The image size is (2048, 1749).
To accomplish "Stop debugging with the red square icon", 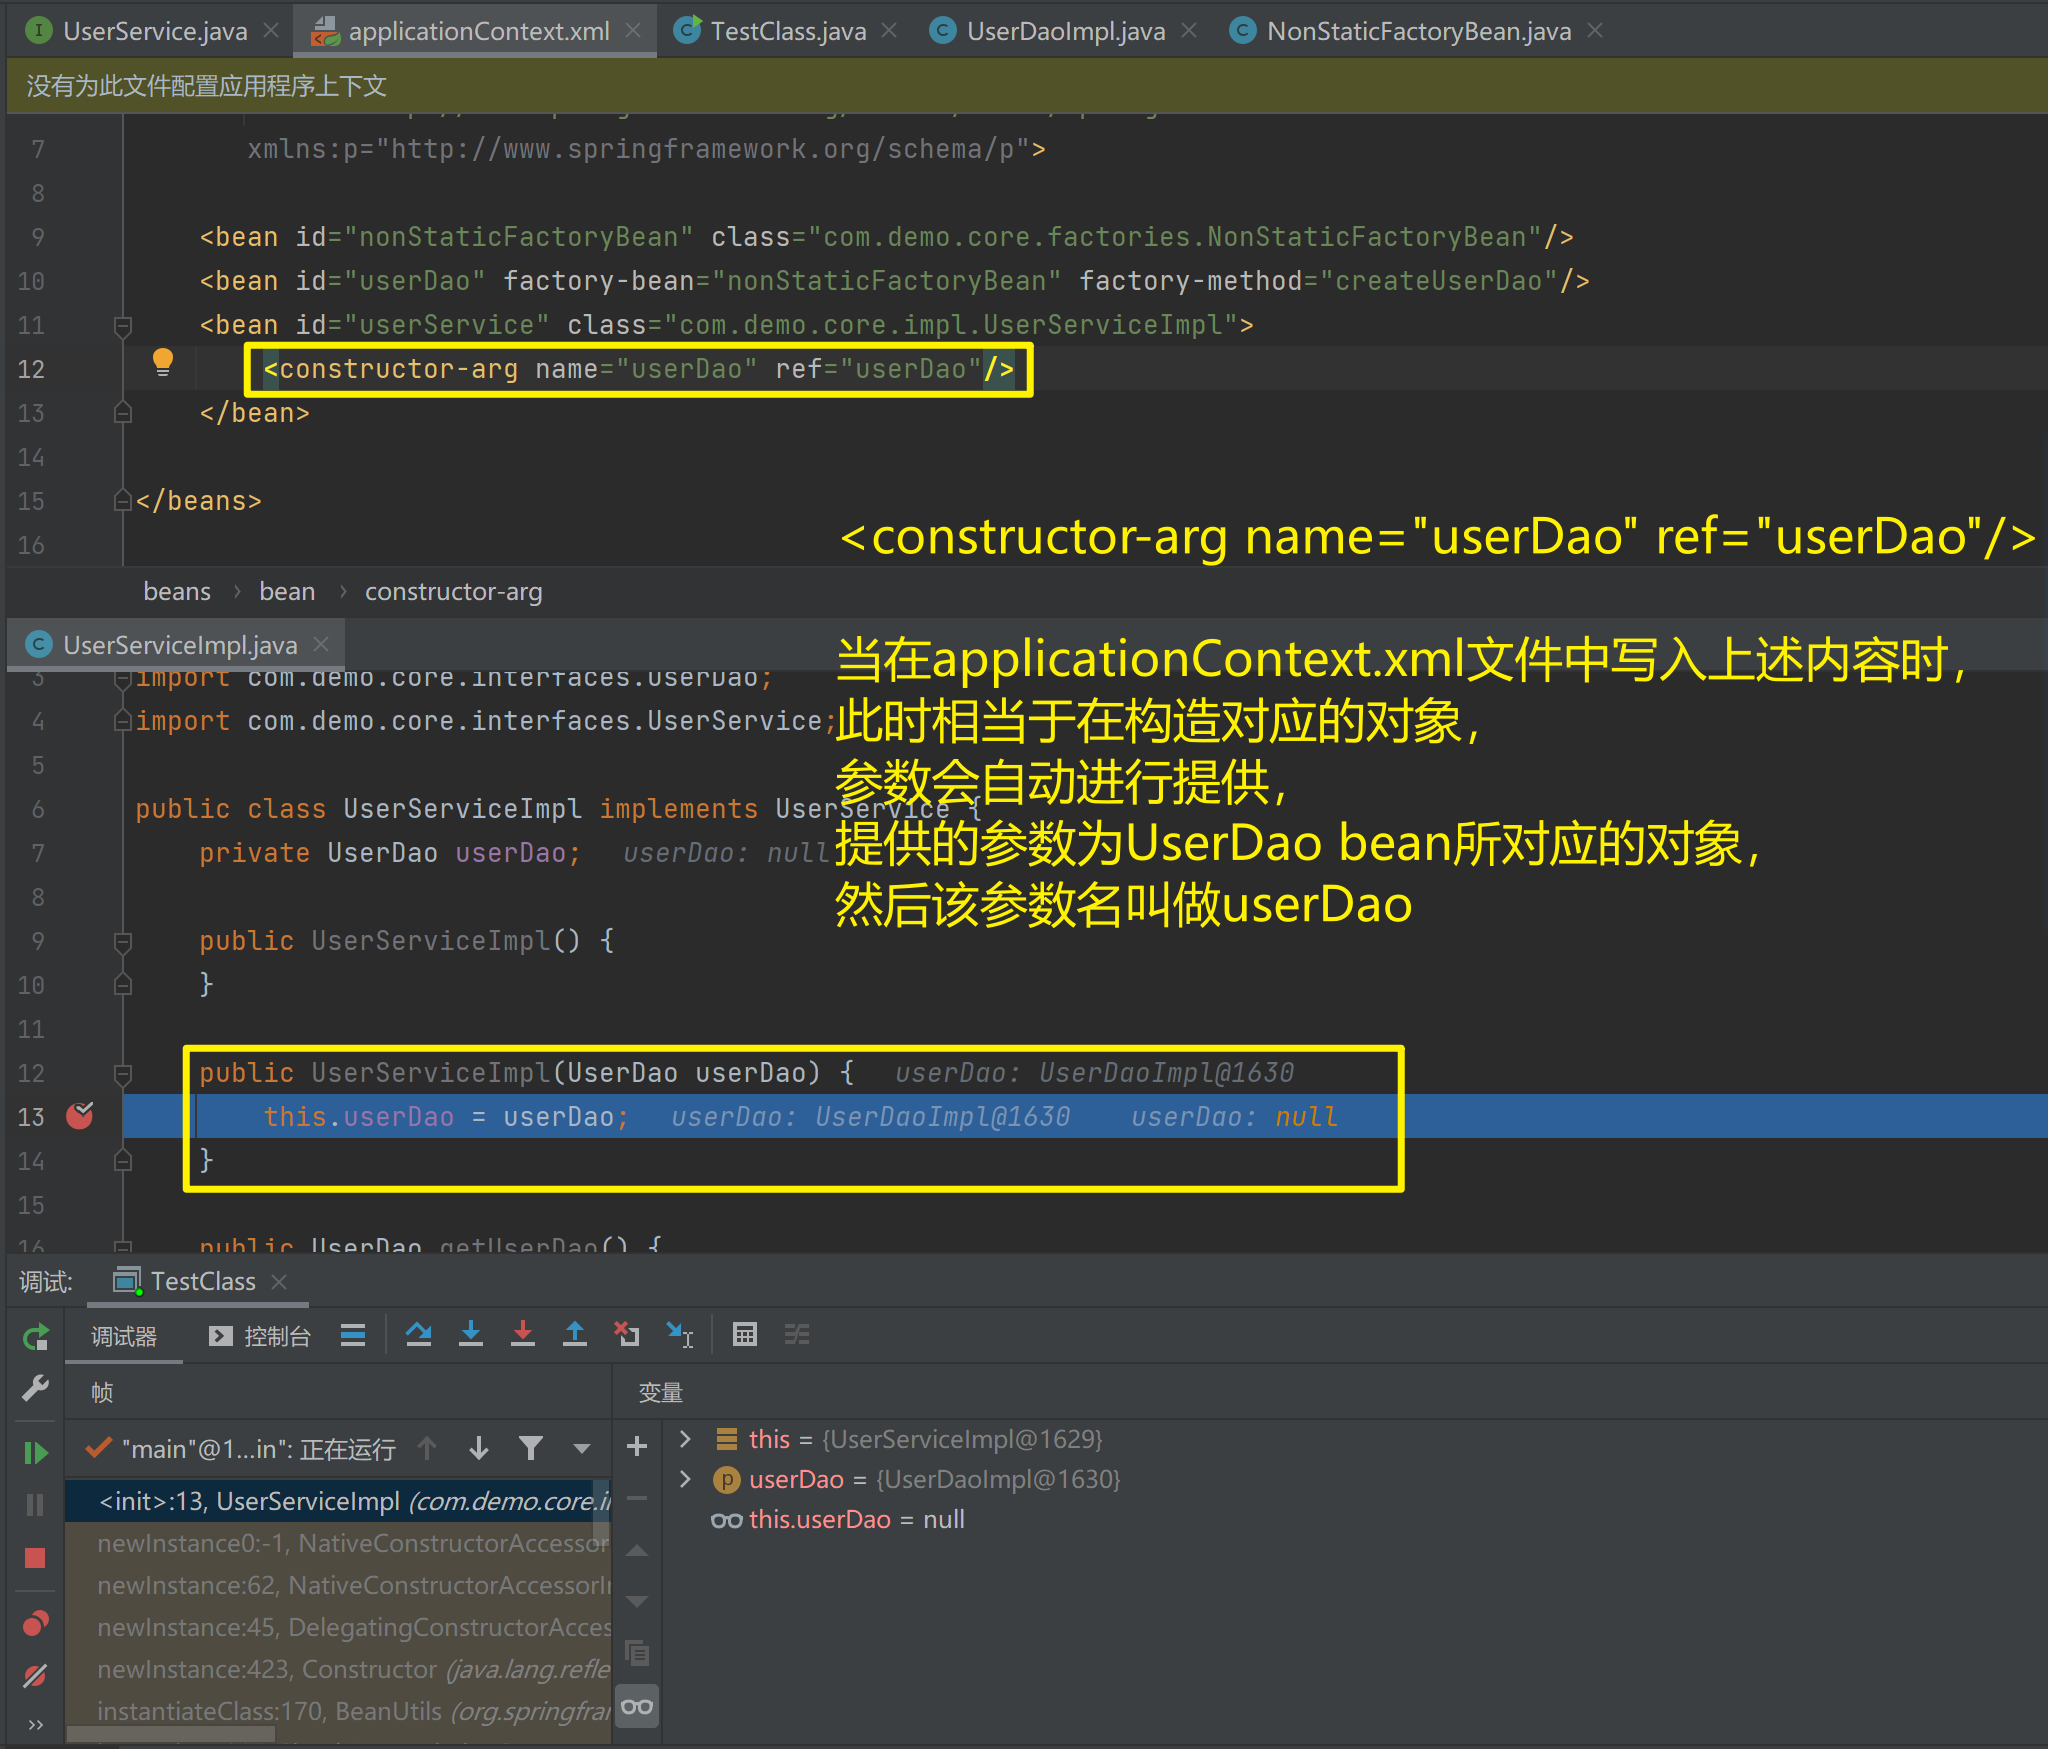I will click(35, 1558).
